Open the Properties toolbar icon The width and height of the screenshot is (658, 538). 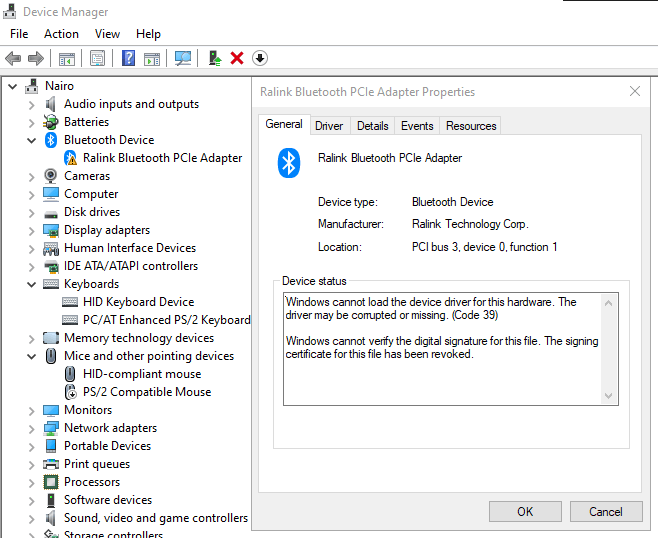click(97, 58)
